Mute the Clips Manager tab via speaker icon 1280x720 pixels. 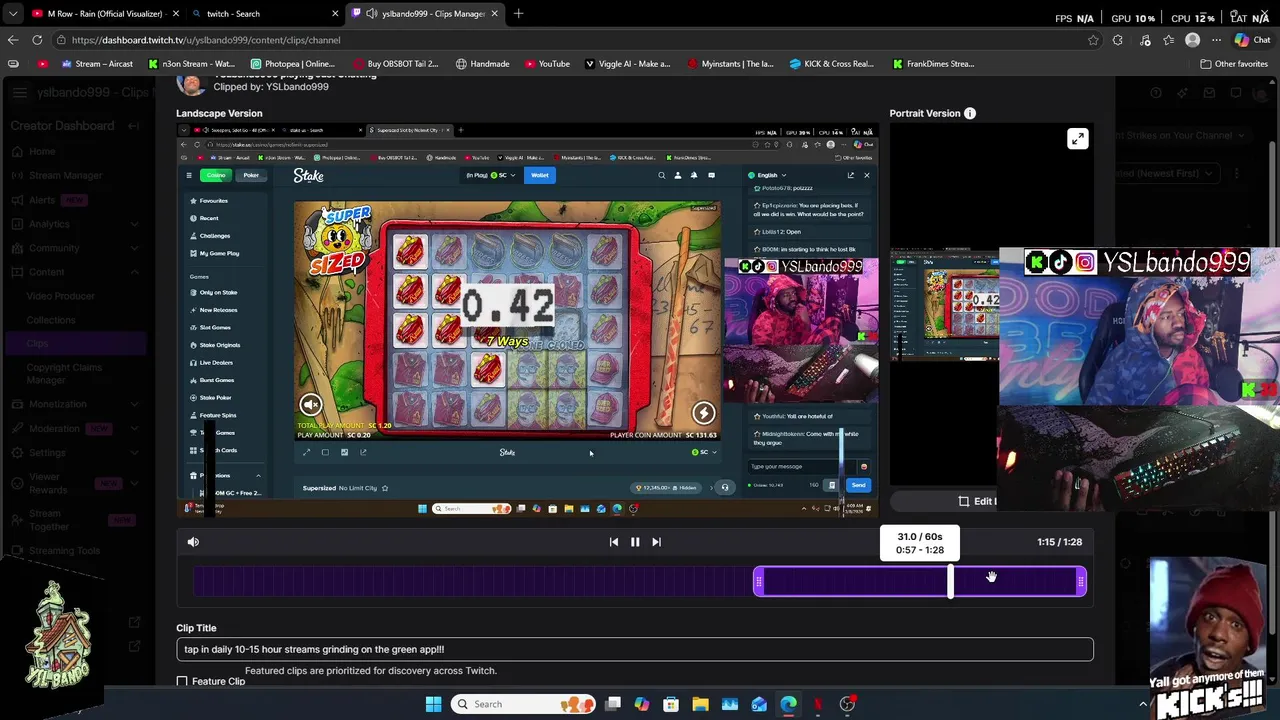point(372,14)
